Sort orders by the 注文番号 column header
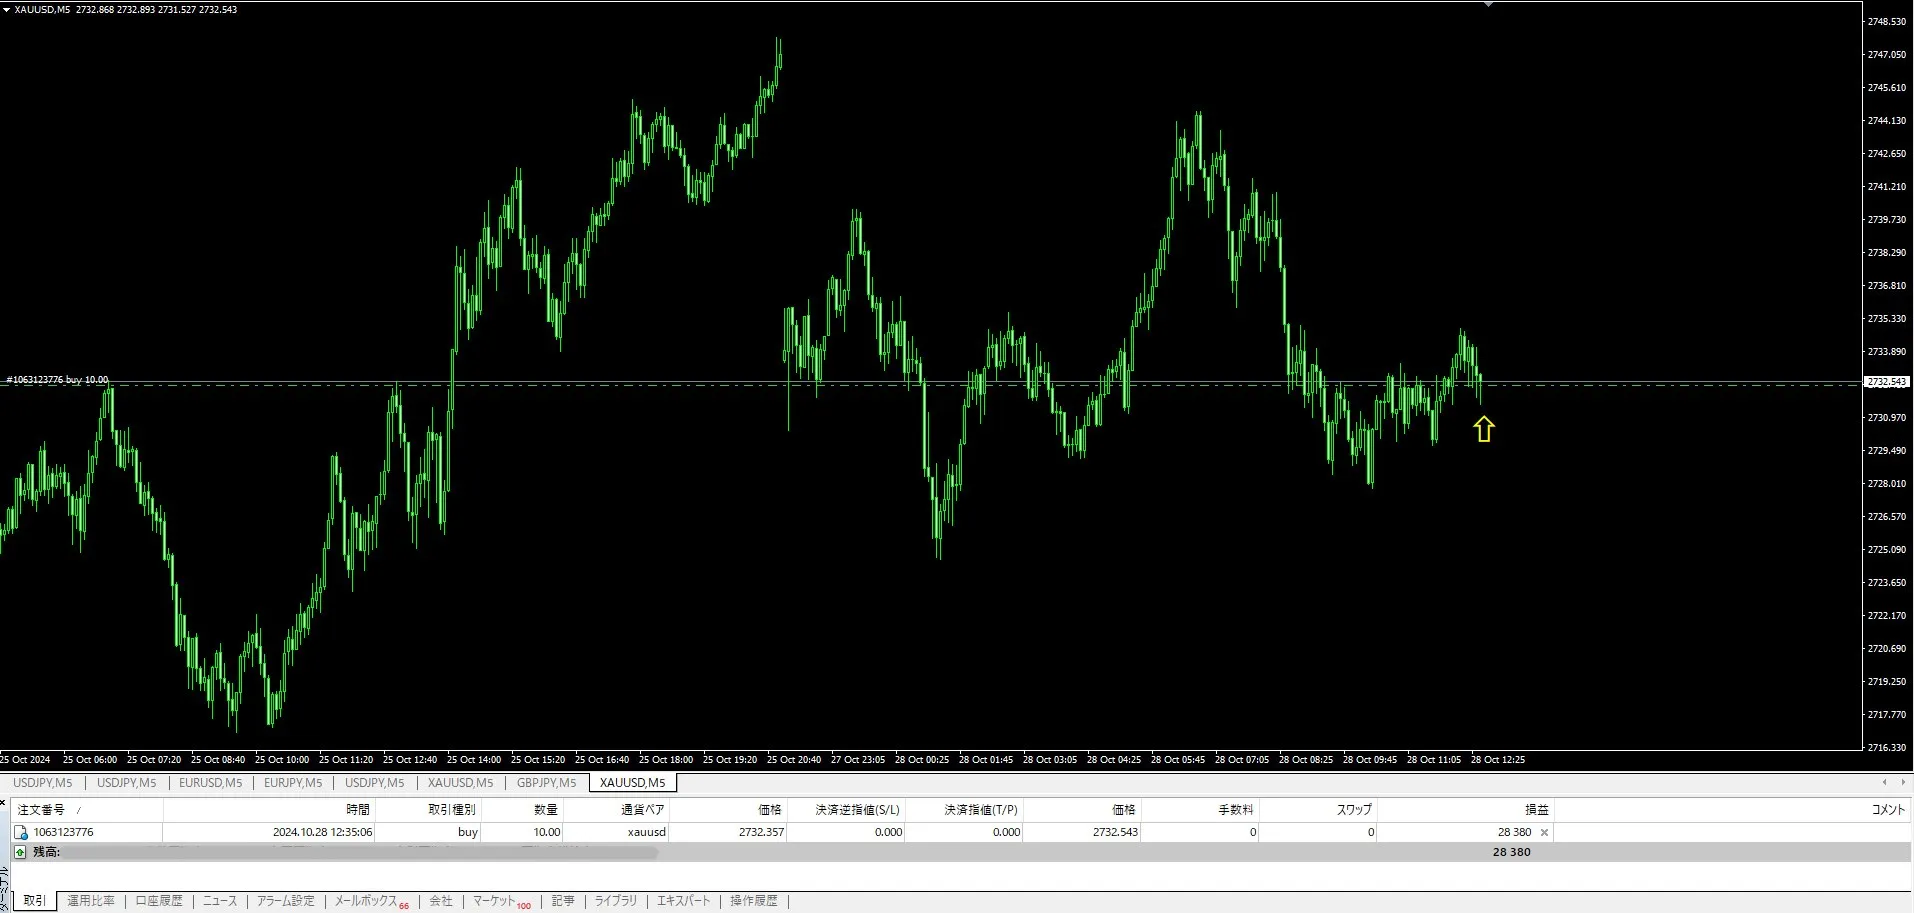The height and width of the screenshot is (913, 1914). (86, 810)
